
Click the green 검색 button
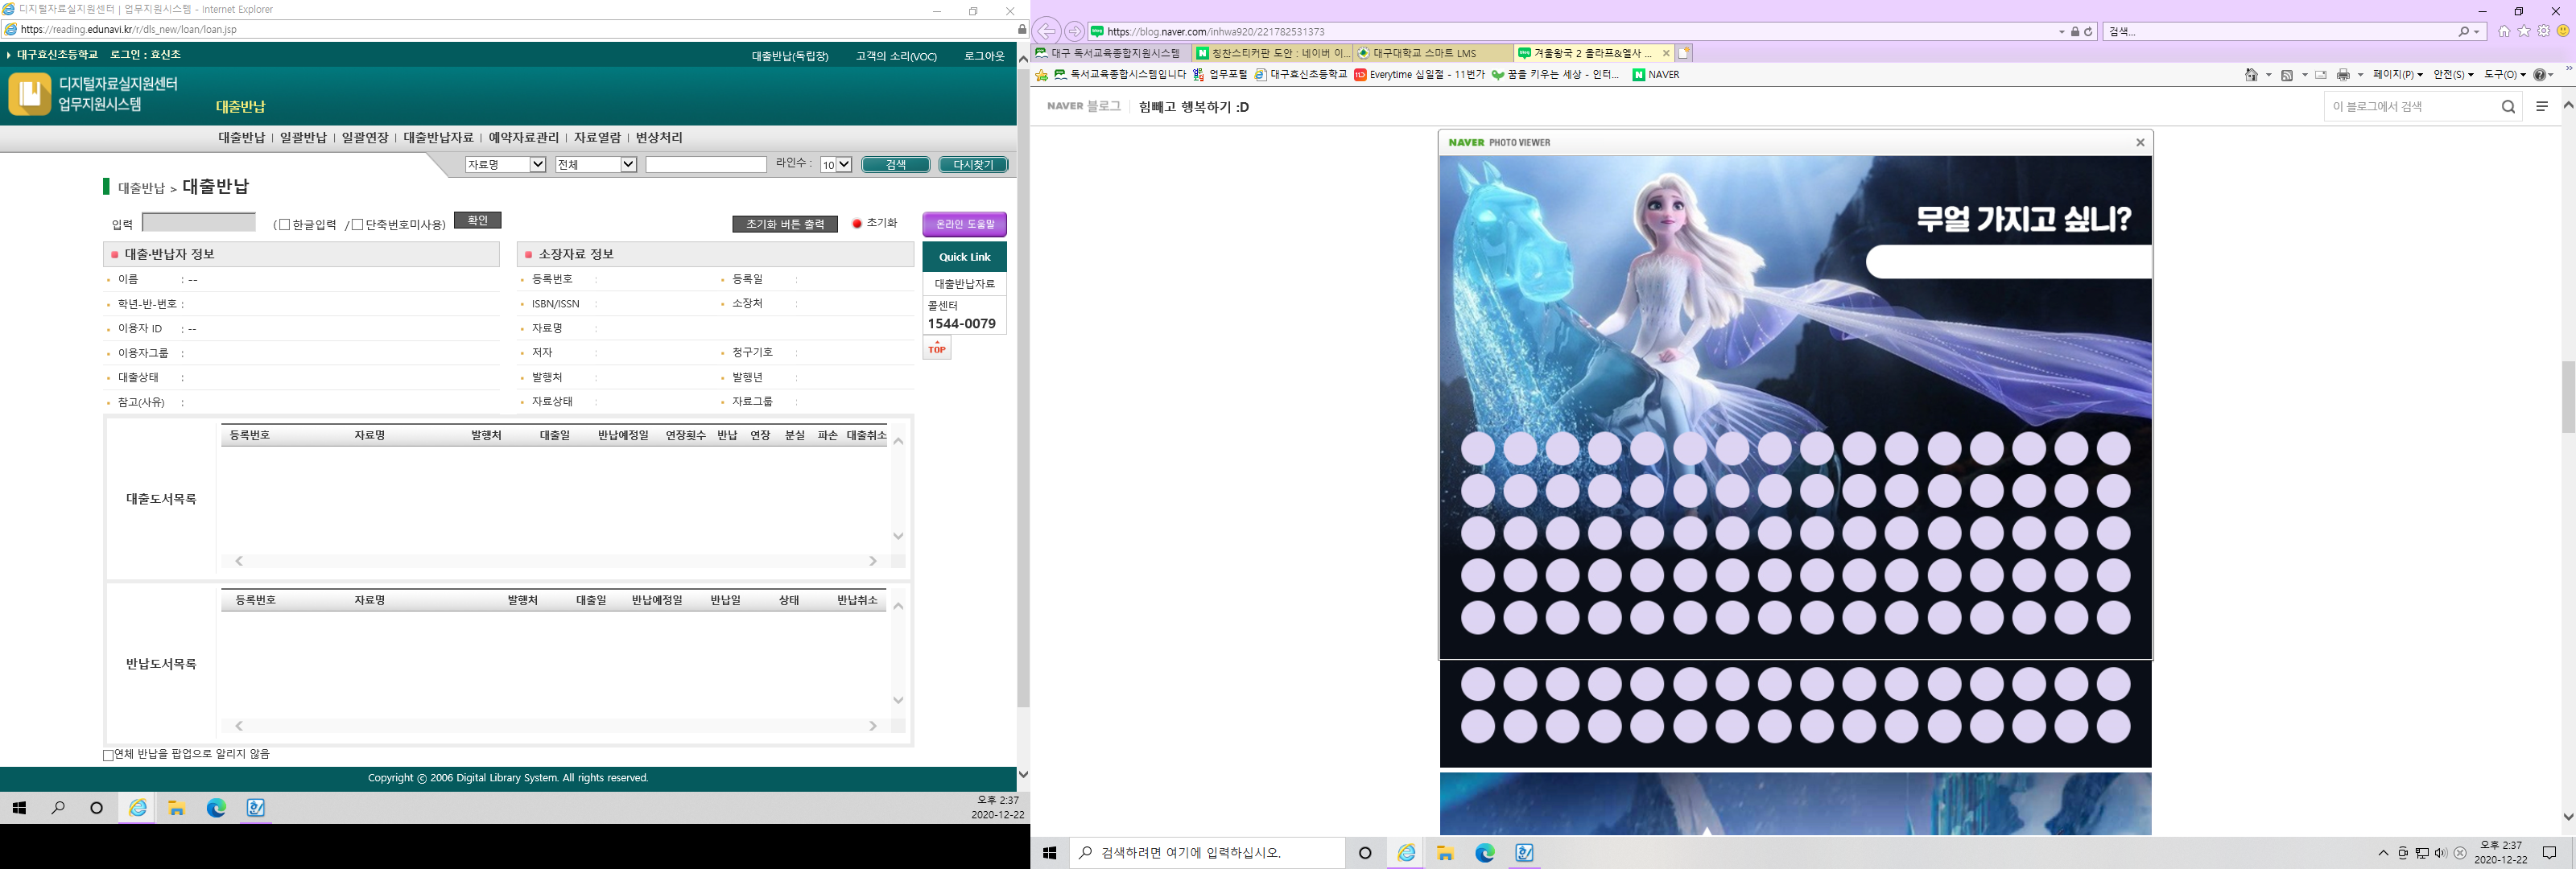[895, 165]
